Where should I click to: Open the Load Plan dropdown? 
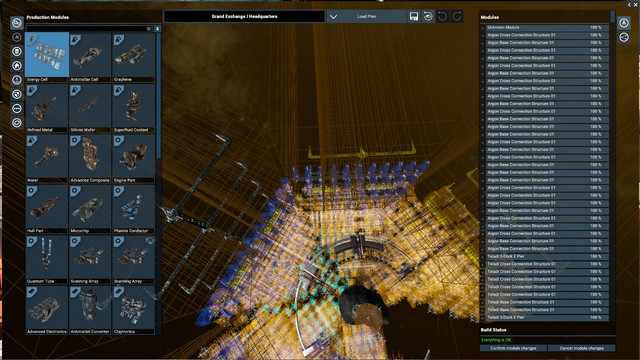(367, 16)
